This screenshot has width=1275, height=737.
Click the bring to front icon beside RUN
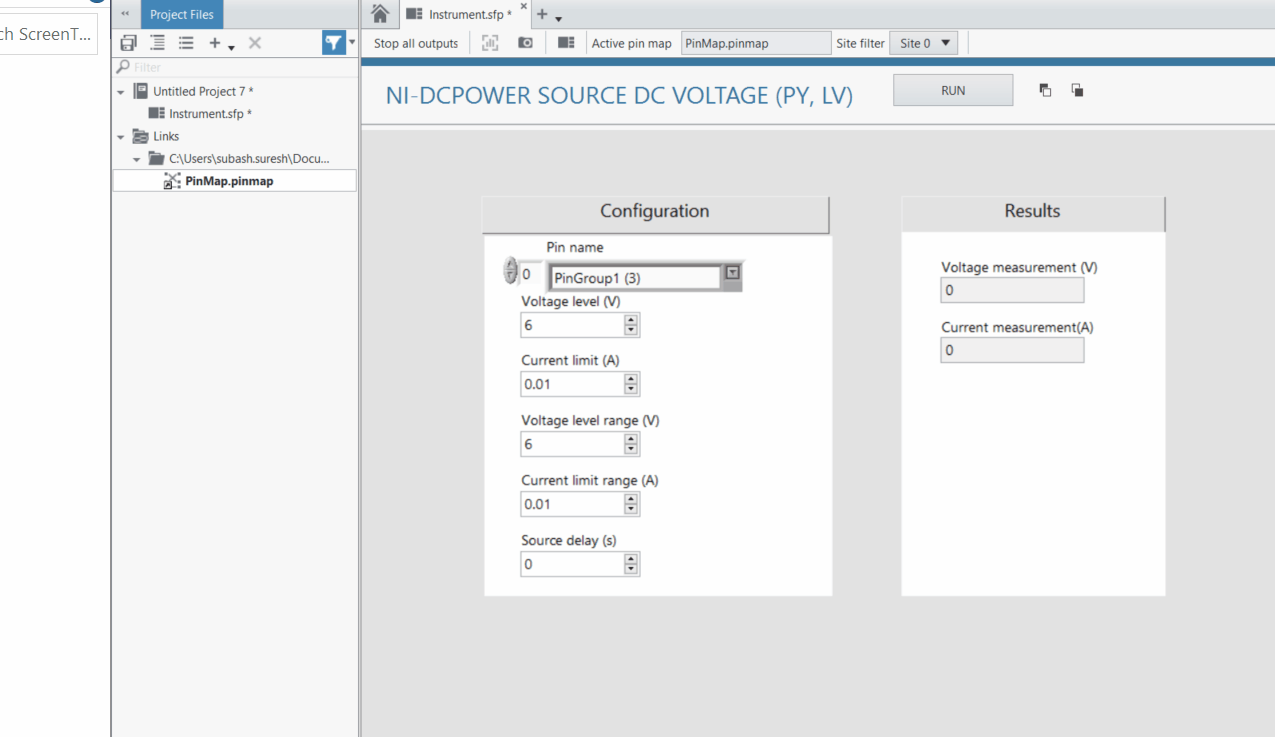1045,90
